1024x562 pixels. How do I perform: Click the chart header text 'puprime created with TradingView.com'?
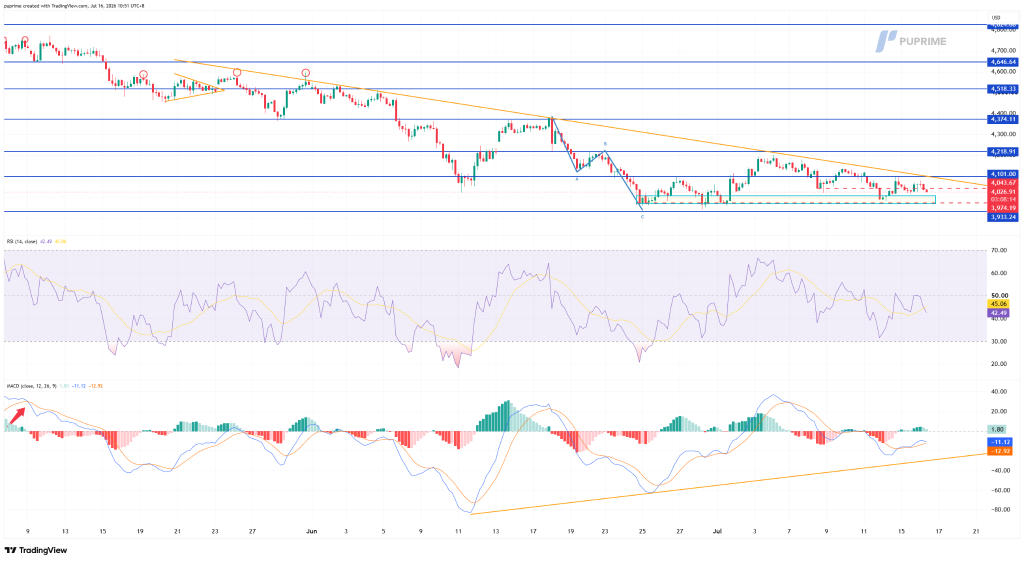(46, 6)
